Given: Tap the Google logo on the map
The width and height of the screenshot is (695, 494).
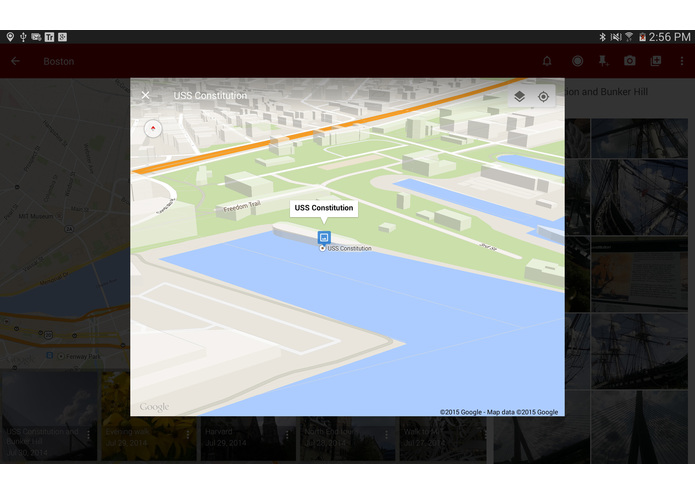Looking at the screenshot, I should [154, 407].
